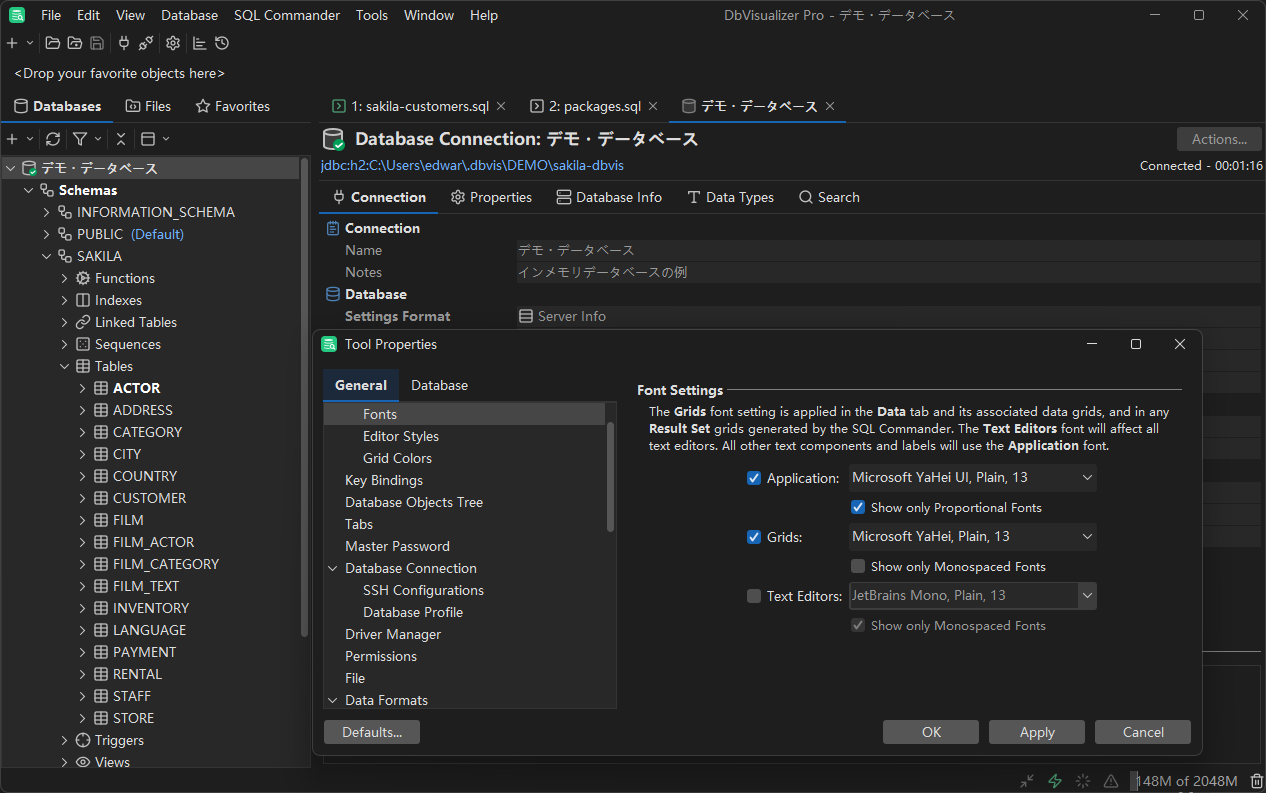Screen dimensions: 1266x793
Task: Enable the Text Editors font checkbox
Action: 754,596
